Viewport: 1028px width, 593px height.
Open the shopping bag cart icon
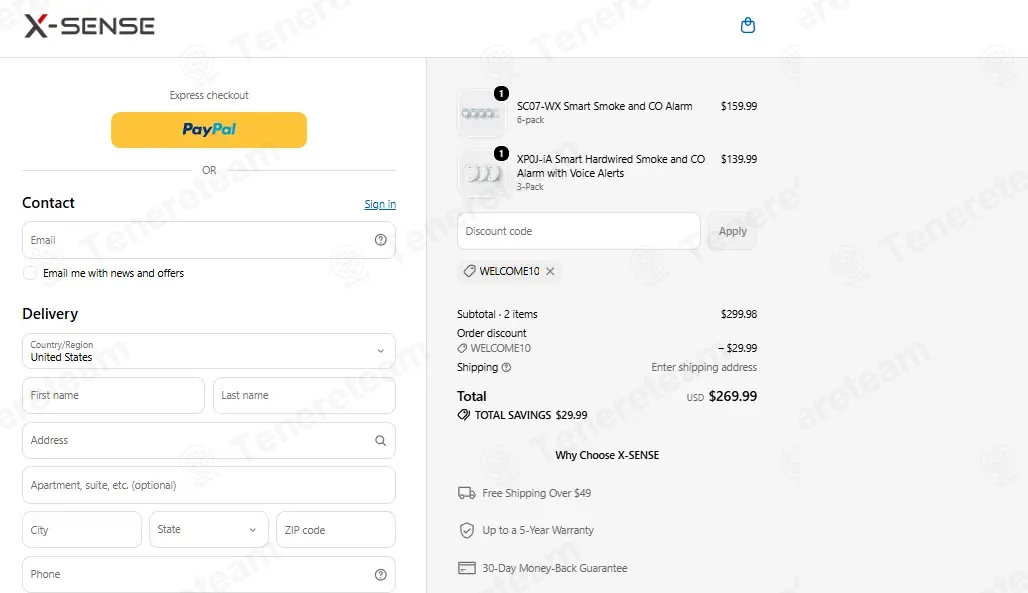pyautogui.click(x=747, y=26)
